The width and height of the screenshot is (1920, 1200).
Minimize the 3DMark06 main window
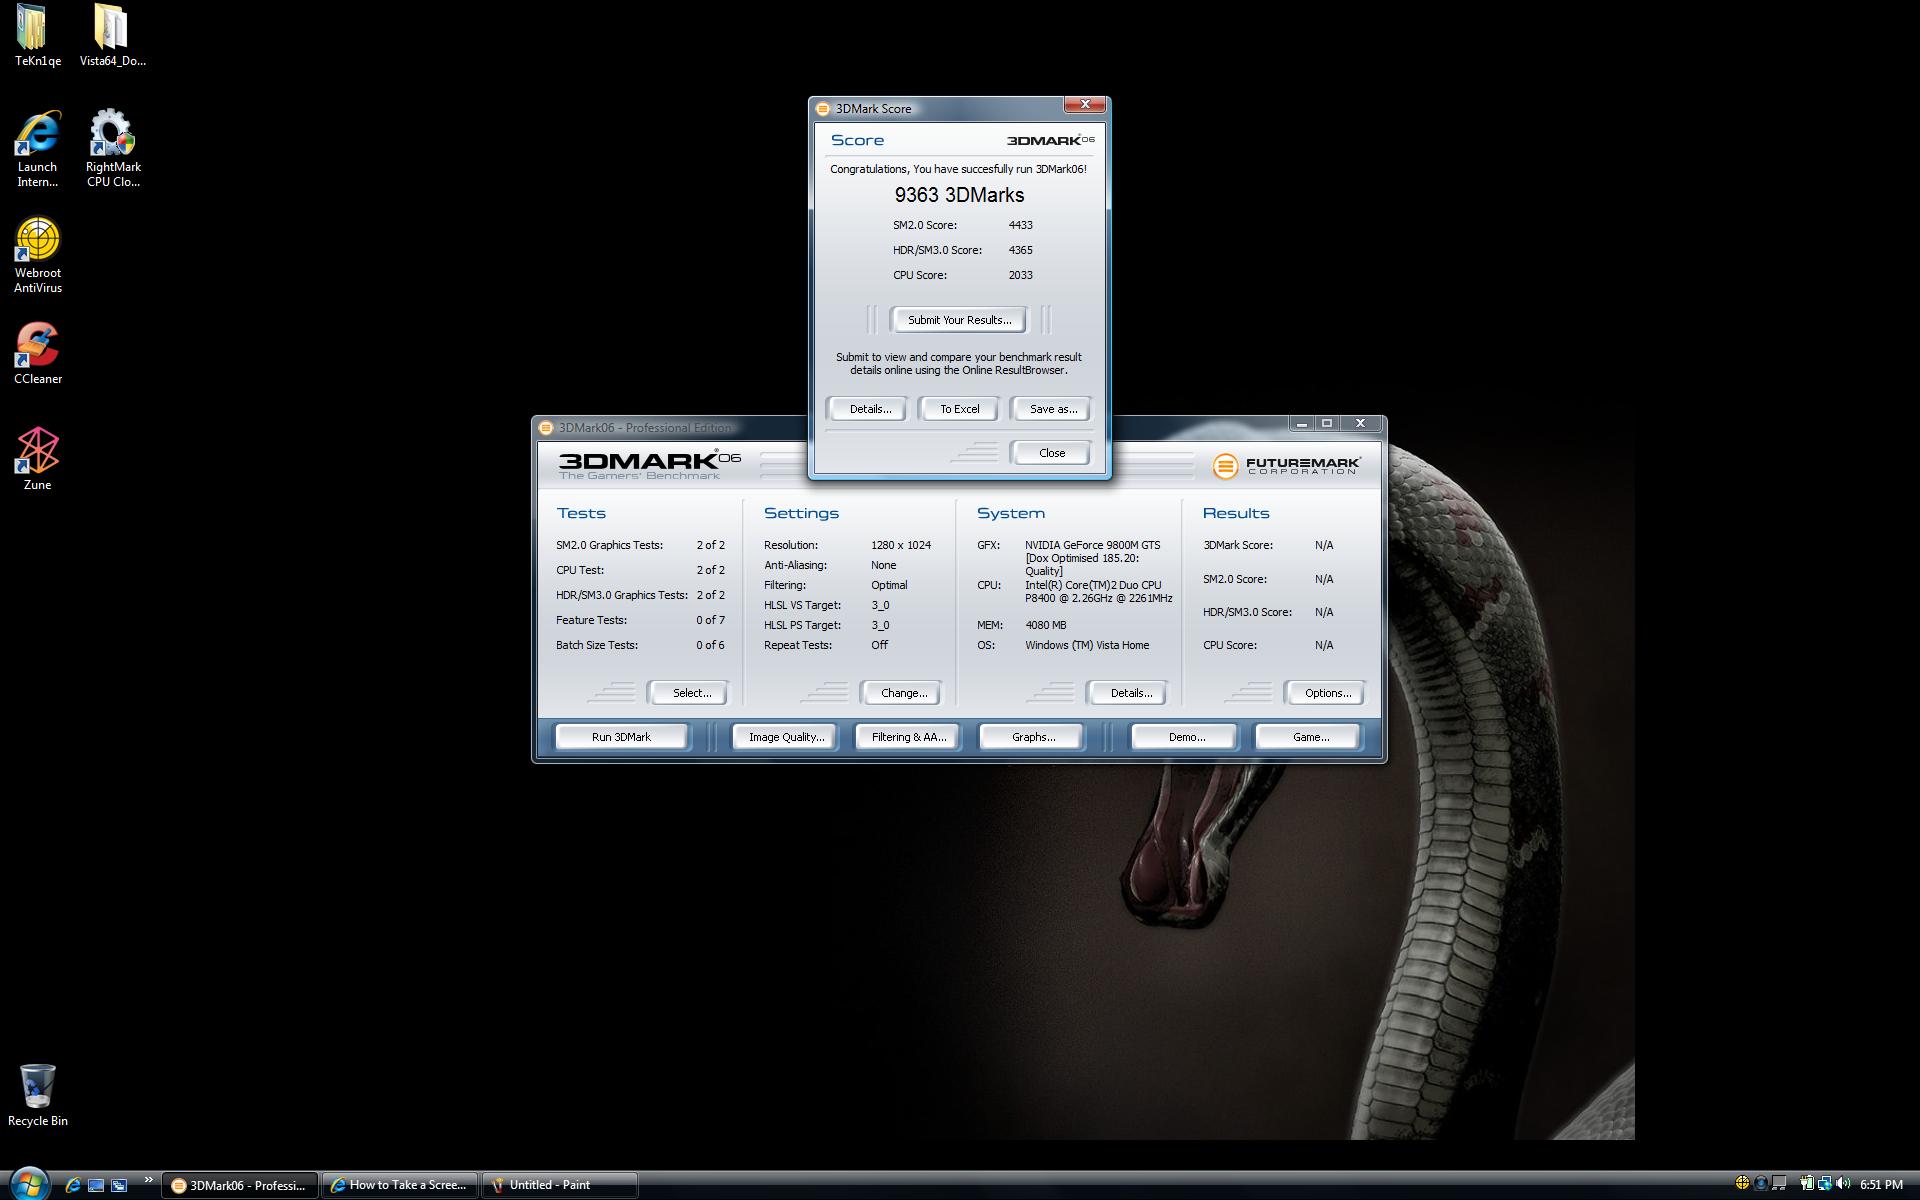1302,424
